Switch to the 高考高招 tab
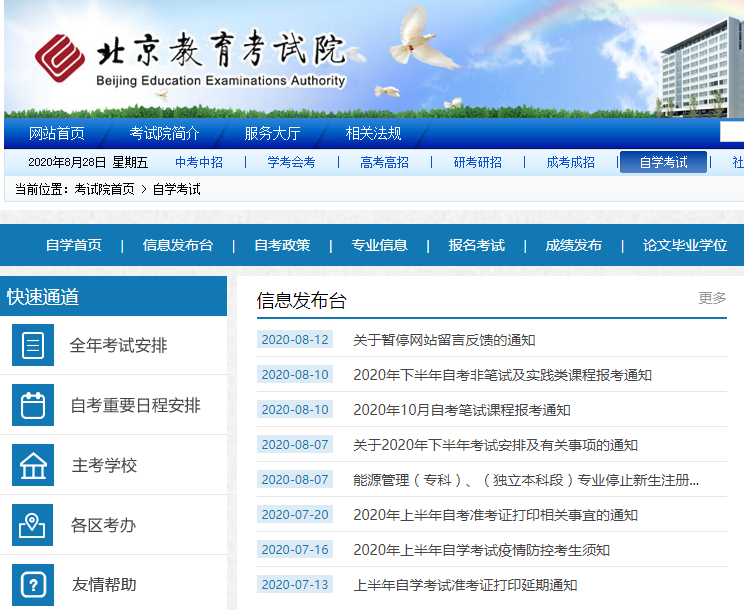The image size is (744, 610). click(384, 162)
